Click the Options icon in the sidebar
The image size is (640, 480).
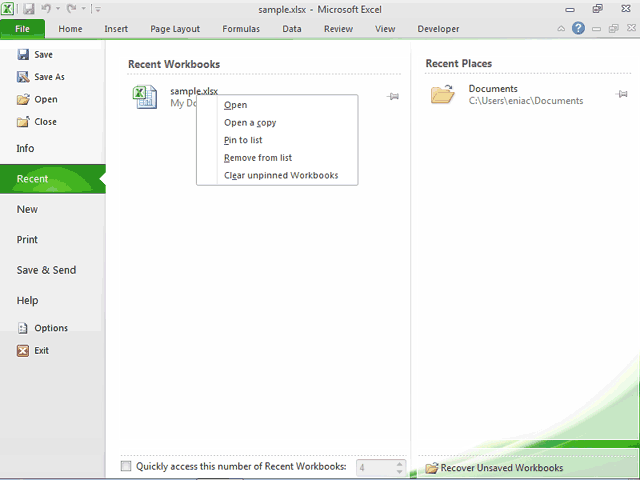(x=23, y=328)
